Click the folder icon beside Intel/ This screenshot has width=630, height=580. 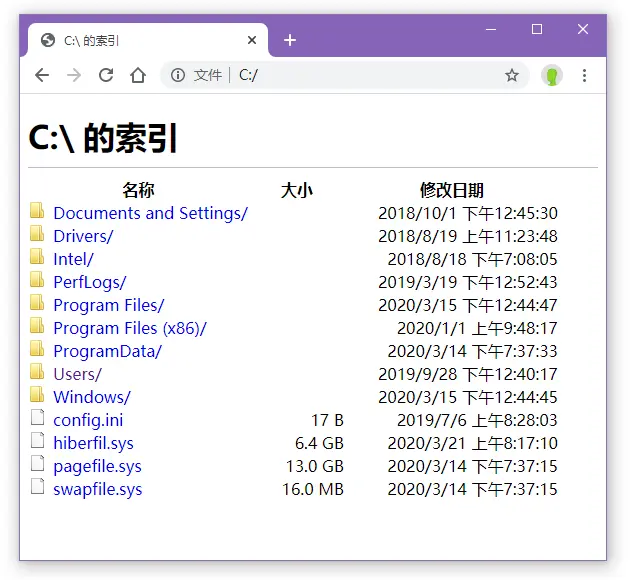pyautogui.click(x=37, y=256)
